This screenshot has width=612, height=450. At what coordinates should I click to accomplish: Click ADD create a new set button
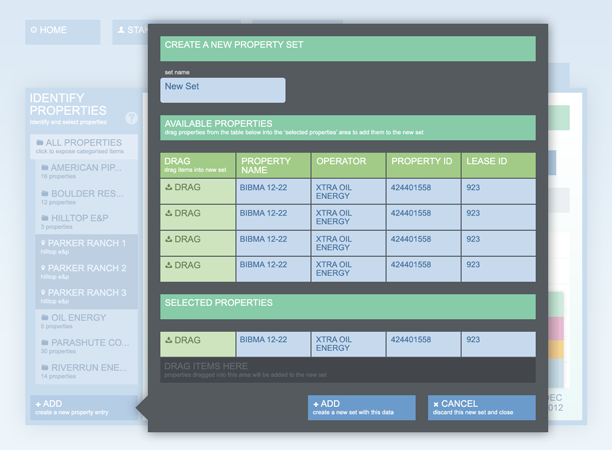pyautogui.click(x=362, y=407)
